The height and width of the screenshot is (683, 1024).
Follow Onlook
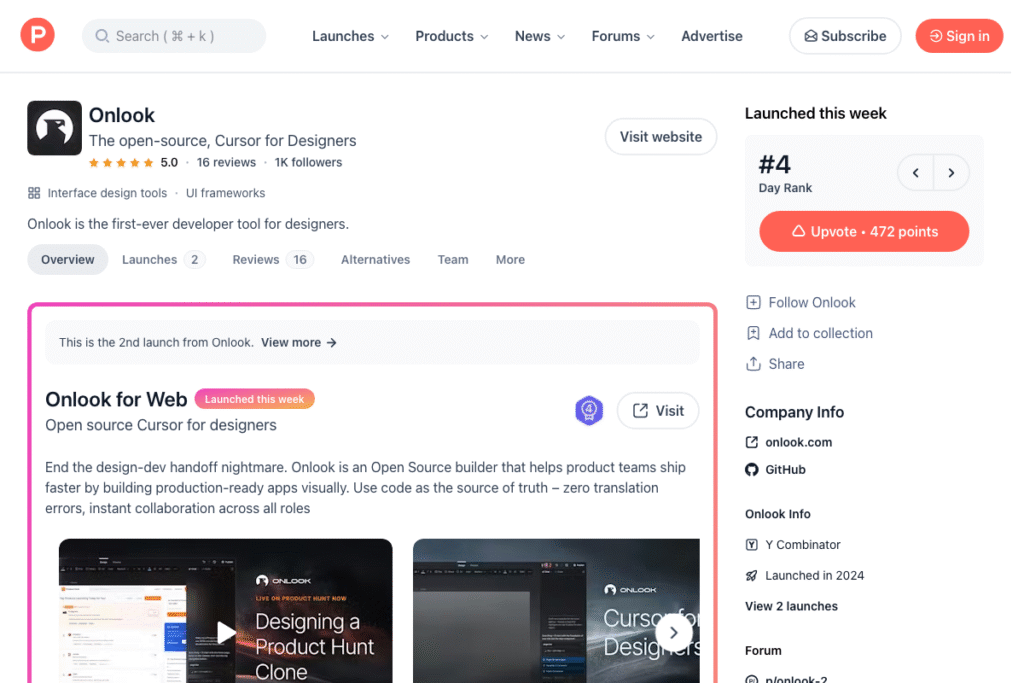800,302
